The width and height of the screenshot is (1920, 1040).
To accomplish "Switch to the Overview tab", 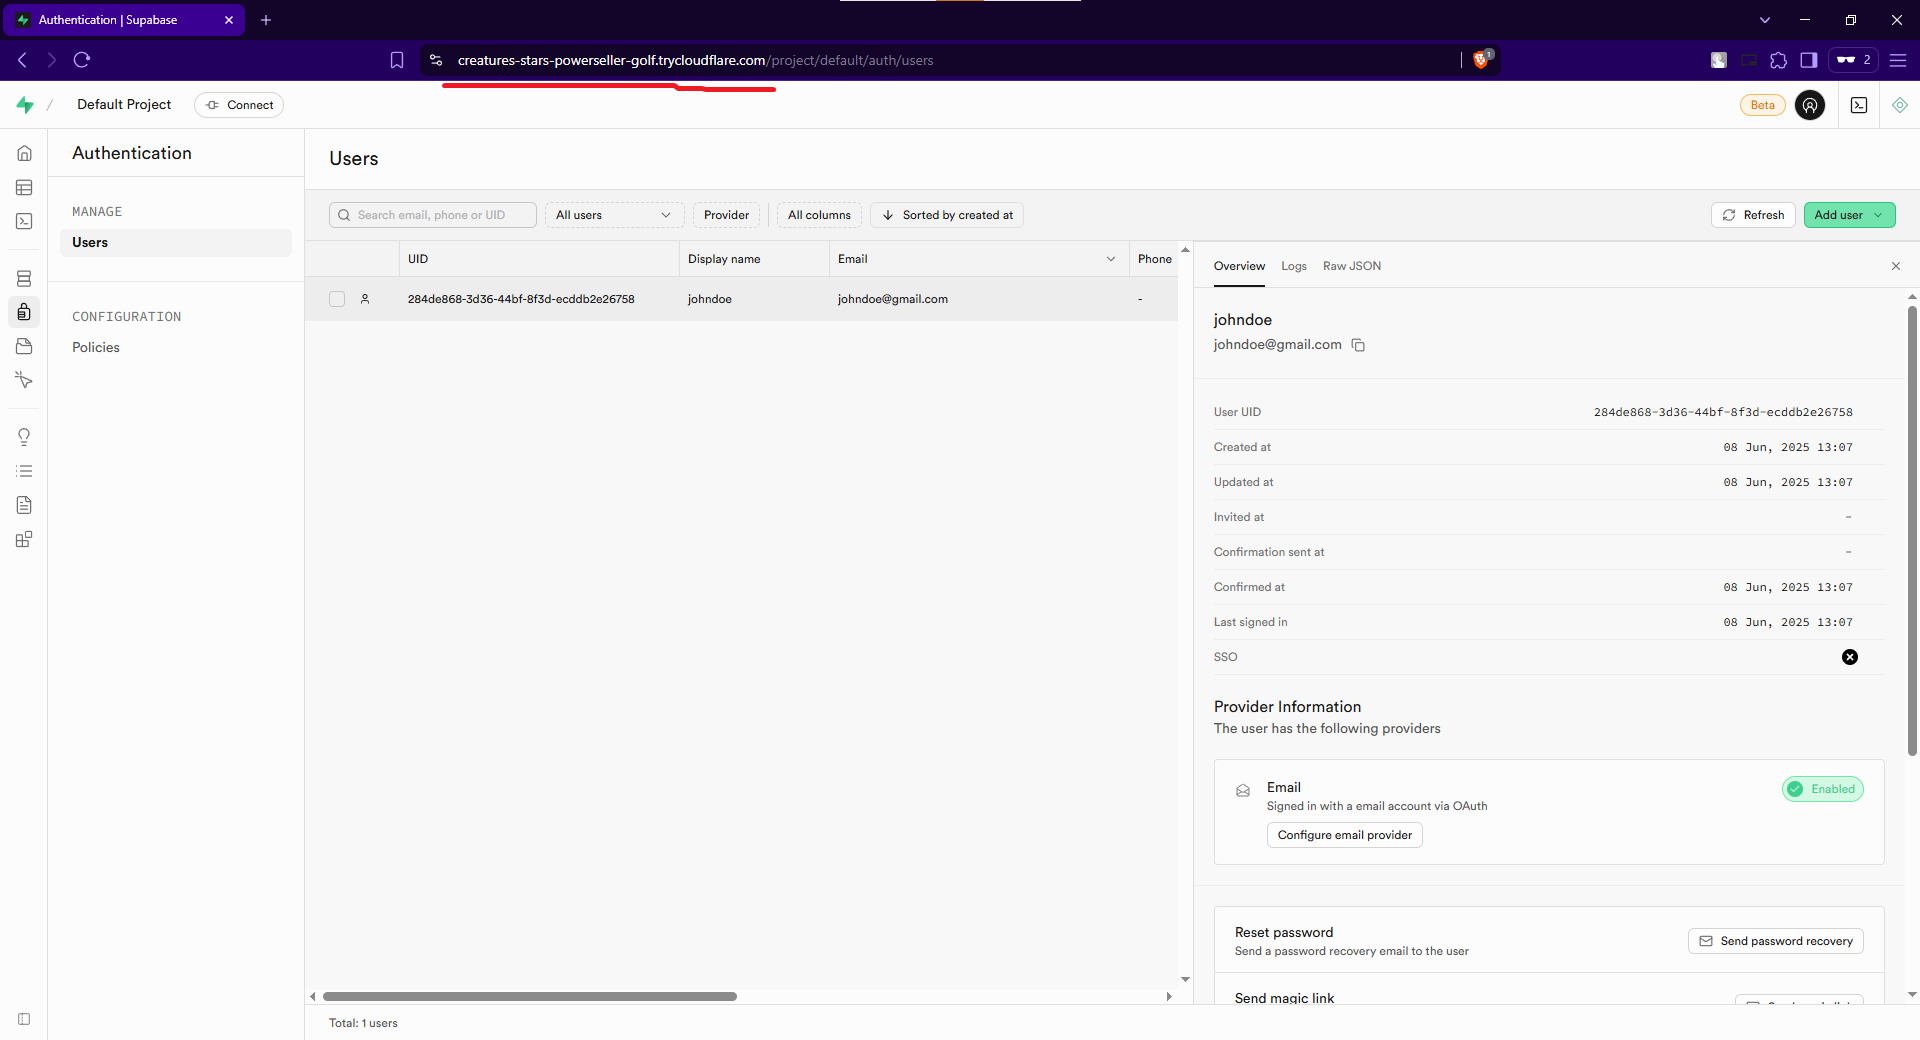I will click(1239, 266).
